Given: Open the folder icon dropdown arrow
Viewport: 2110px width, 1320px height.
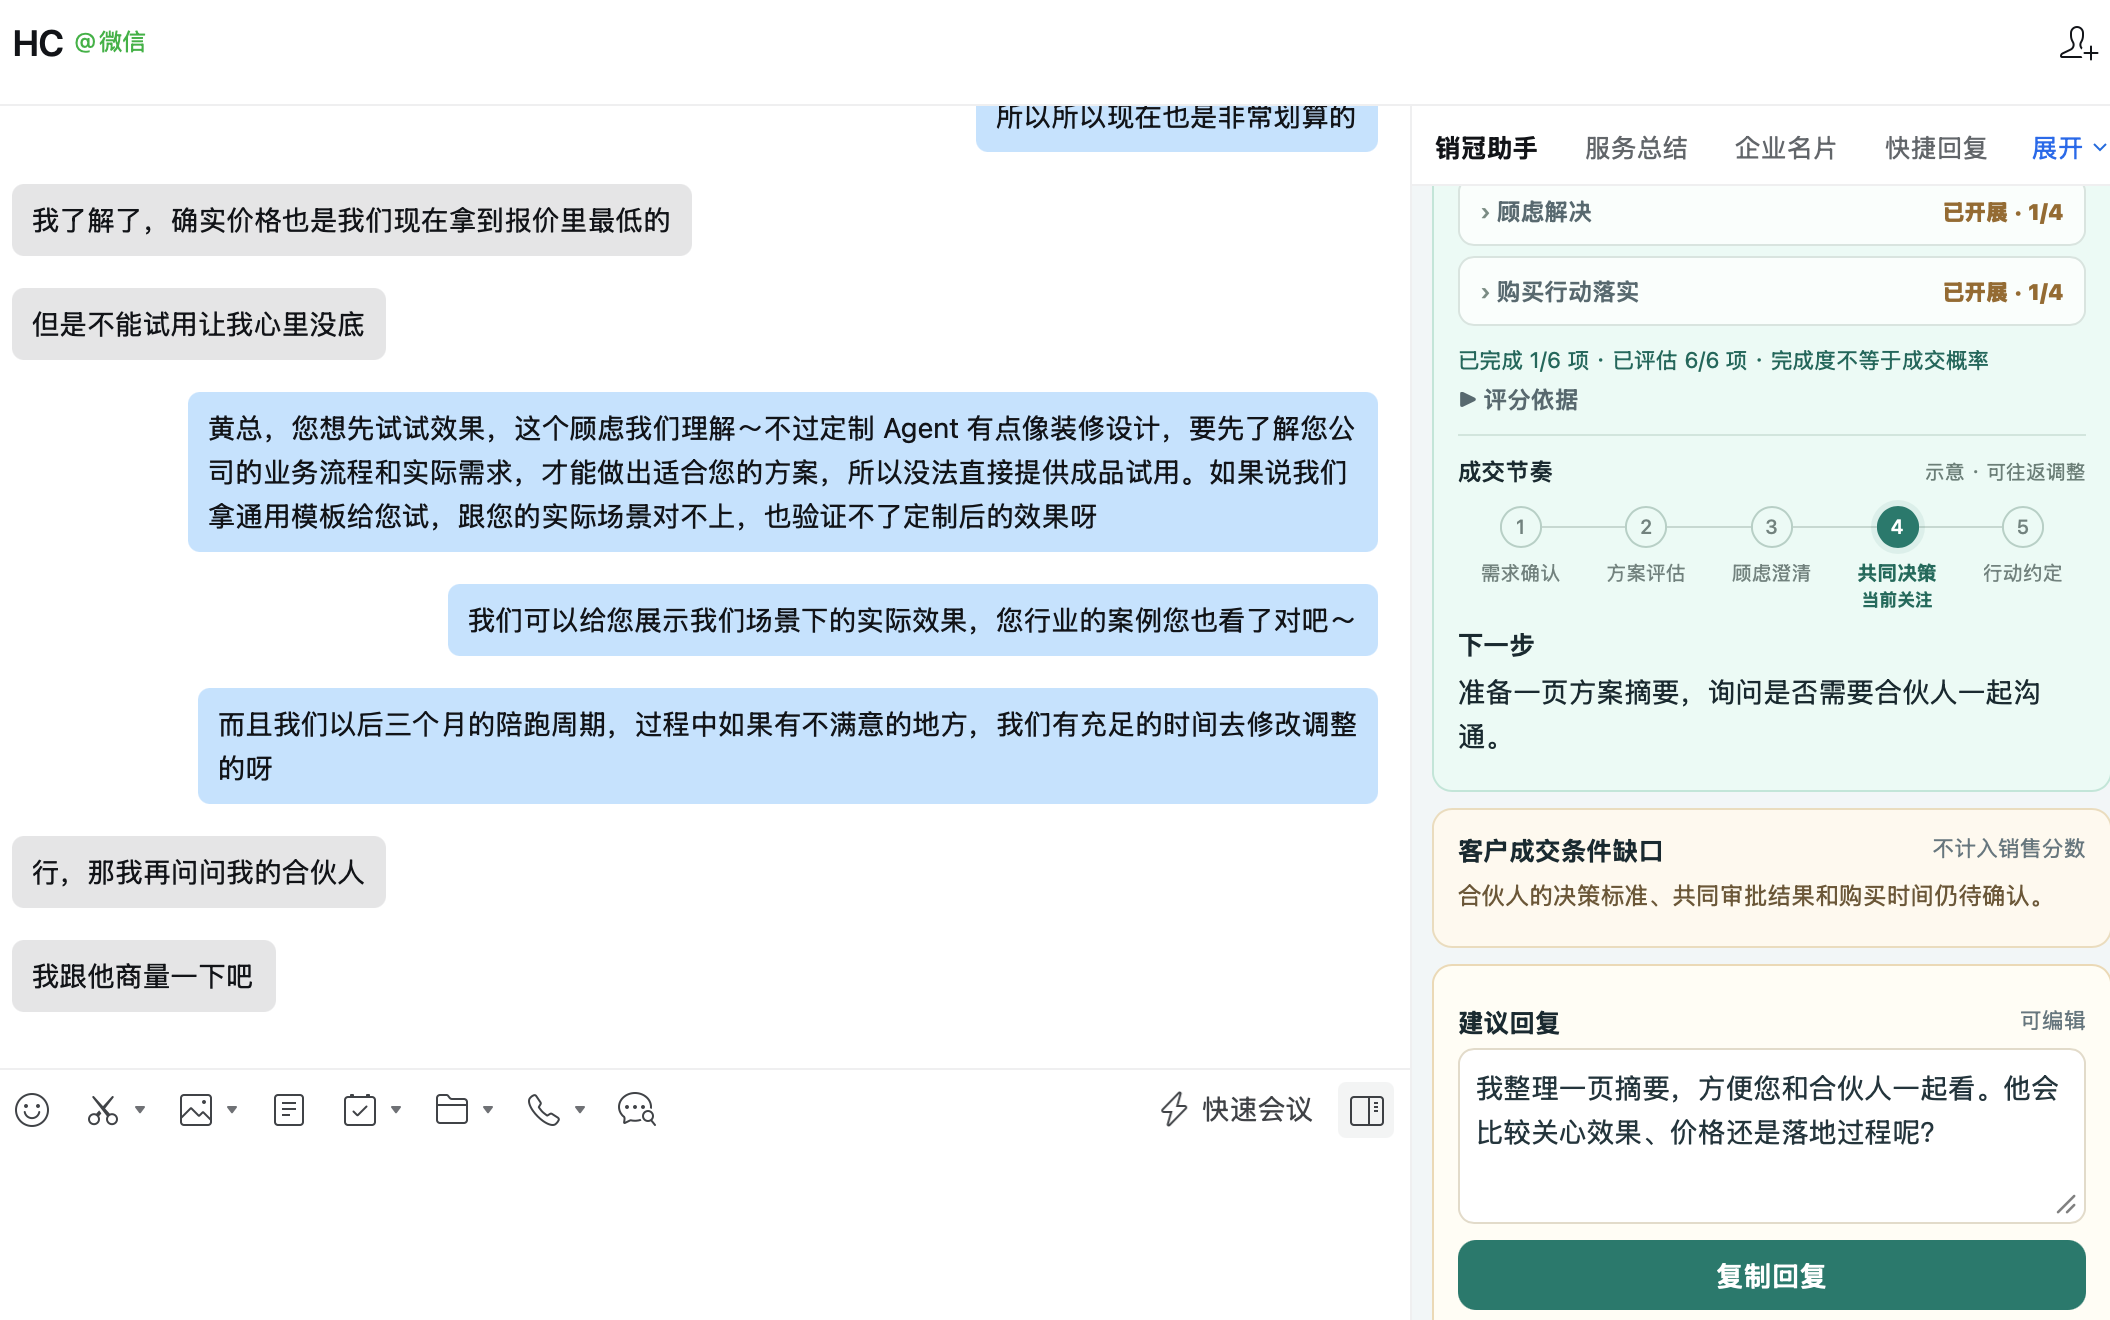Looking at the screenshot, I should click(x=488, y=1110).
